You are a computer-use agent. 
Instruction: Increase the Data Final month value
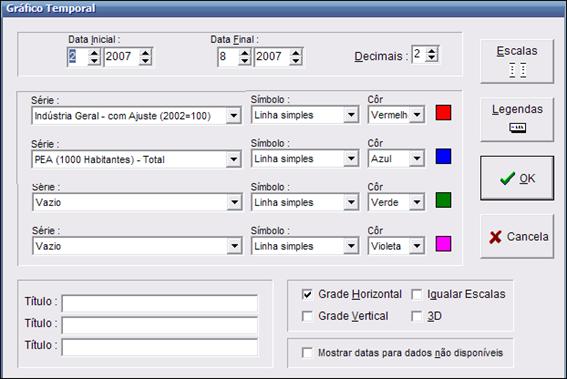[x=245, y=53]
